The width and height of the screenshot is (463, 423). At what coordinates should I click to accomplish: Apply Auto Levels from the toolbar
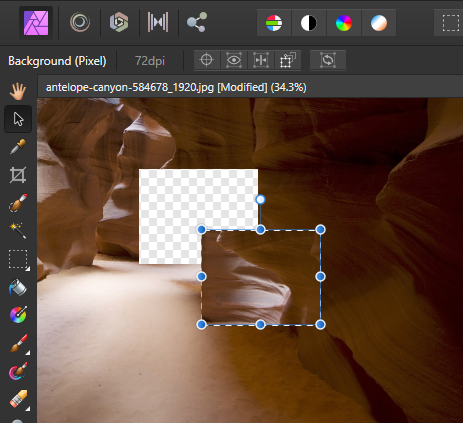pyautogui.click(x=274, y=23)
